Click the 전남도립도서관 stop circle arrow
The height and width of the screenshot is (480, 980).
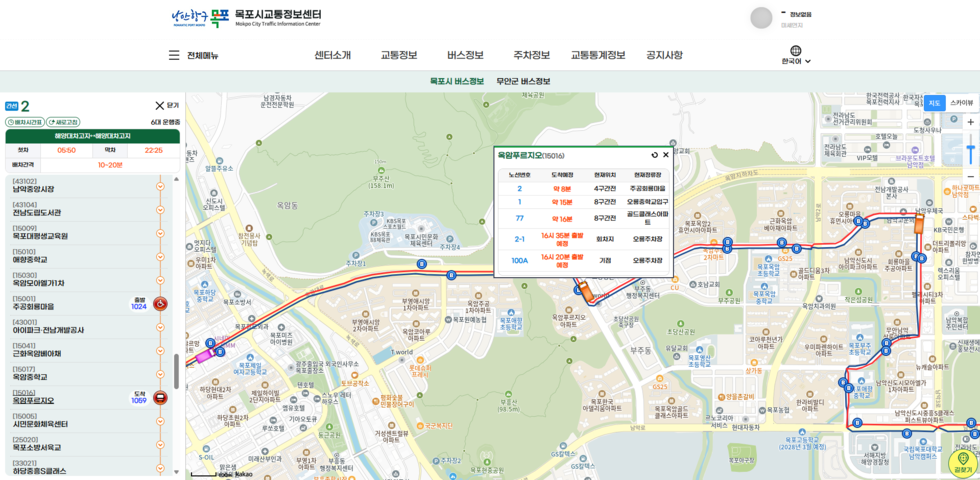tap(160, 209)
